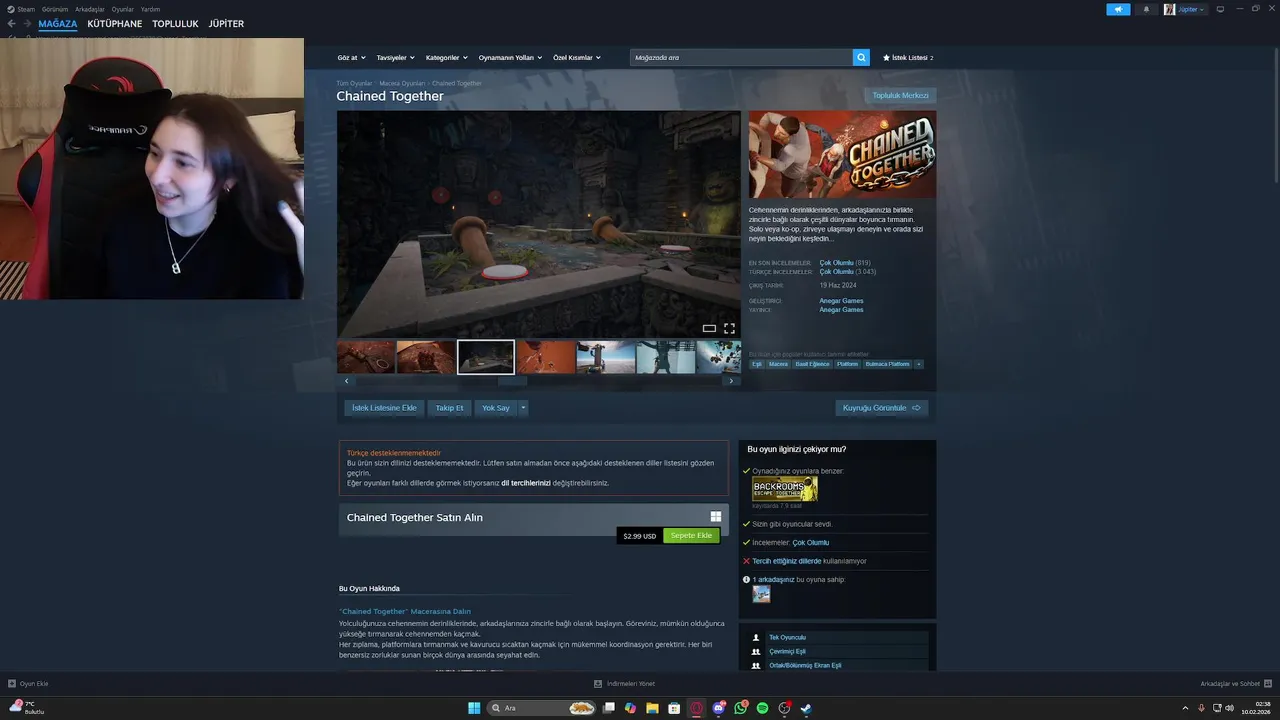Screen dimensions: 1280x720
Task: Expand the Kategoriler dropdown
Action: (x=446, y=58)
